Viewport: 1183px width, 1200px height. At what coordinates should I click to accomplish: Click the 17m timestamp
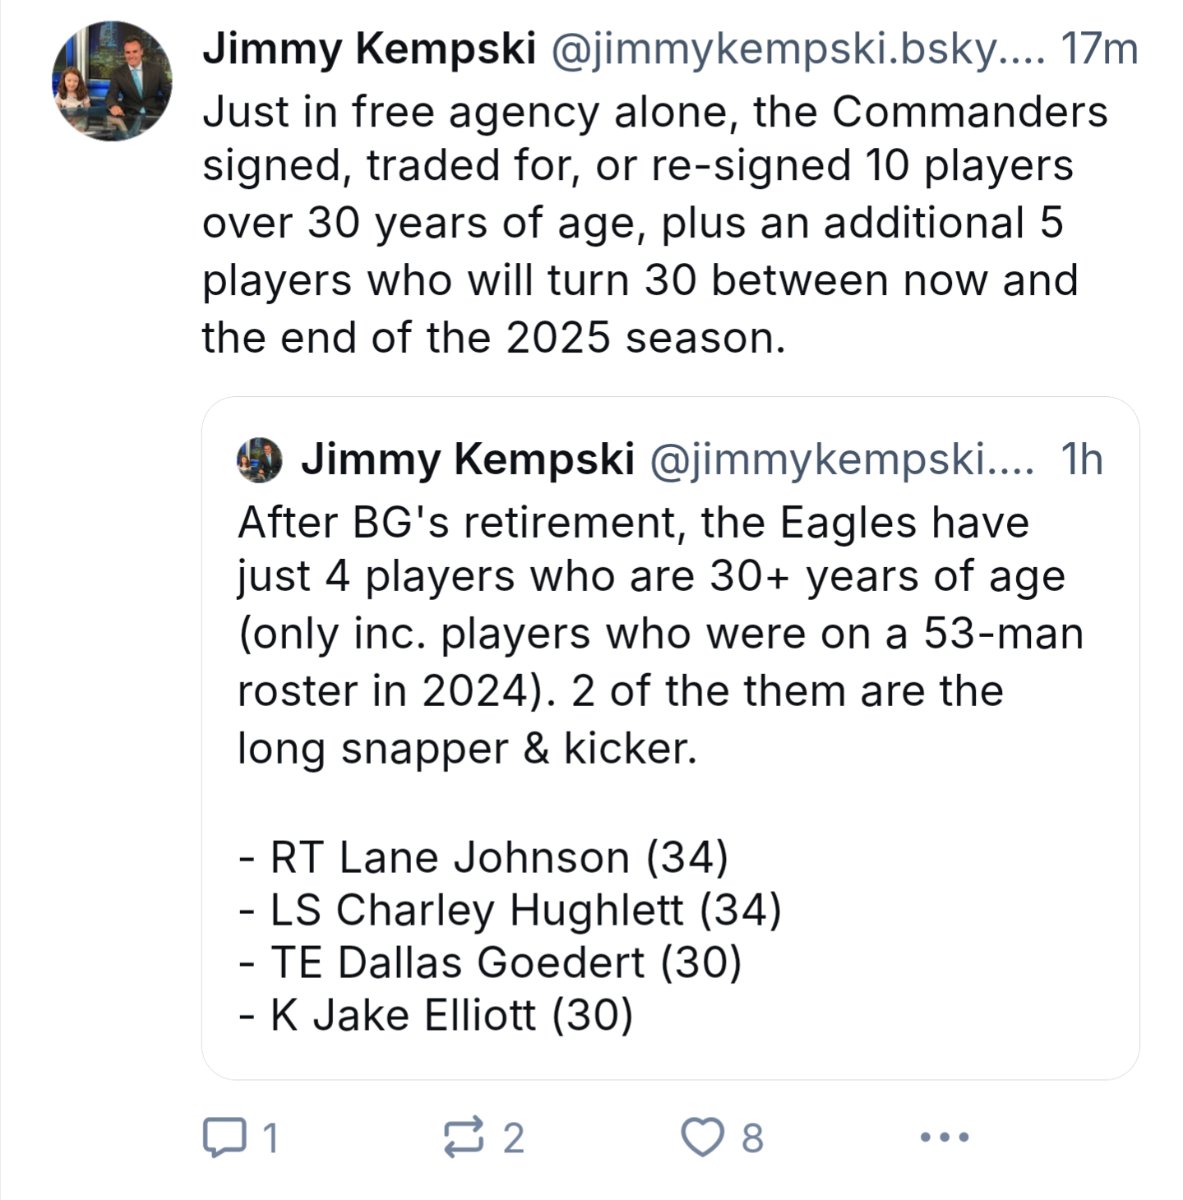1098,49
